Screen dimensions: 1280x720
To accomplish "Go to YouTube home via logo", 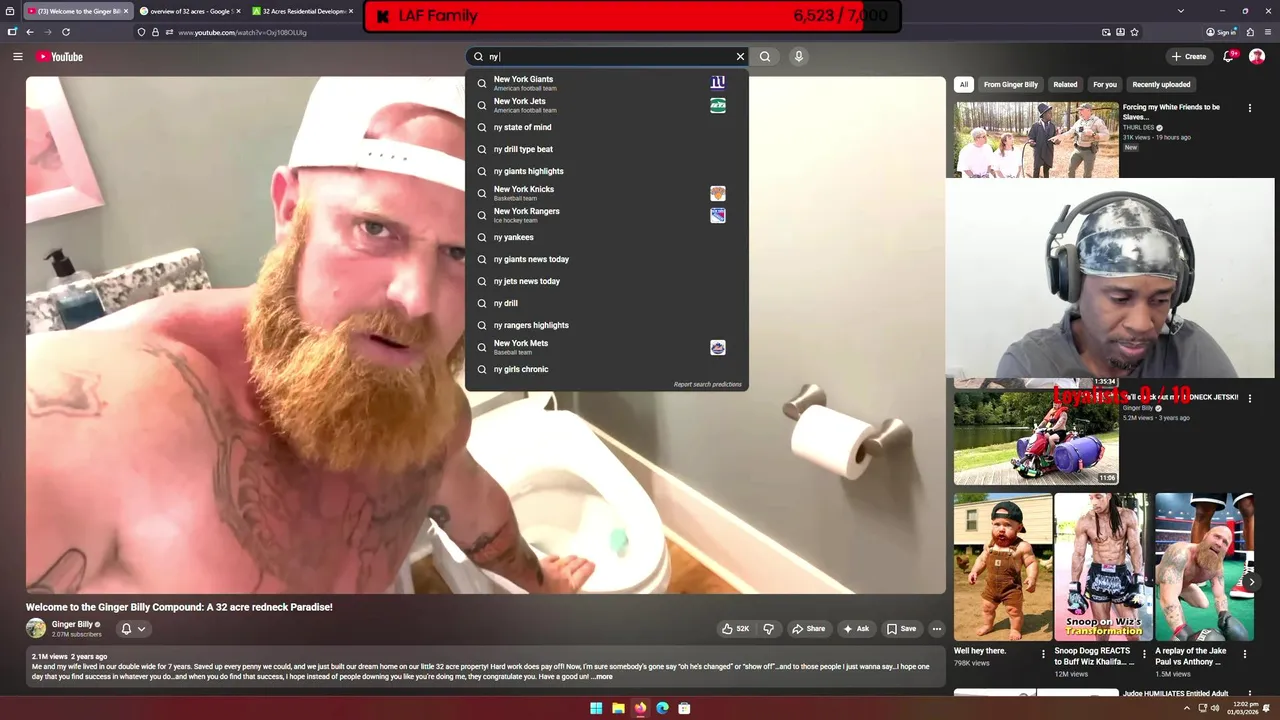I will [60, 57].
